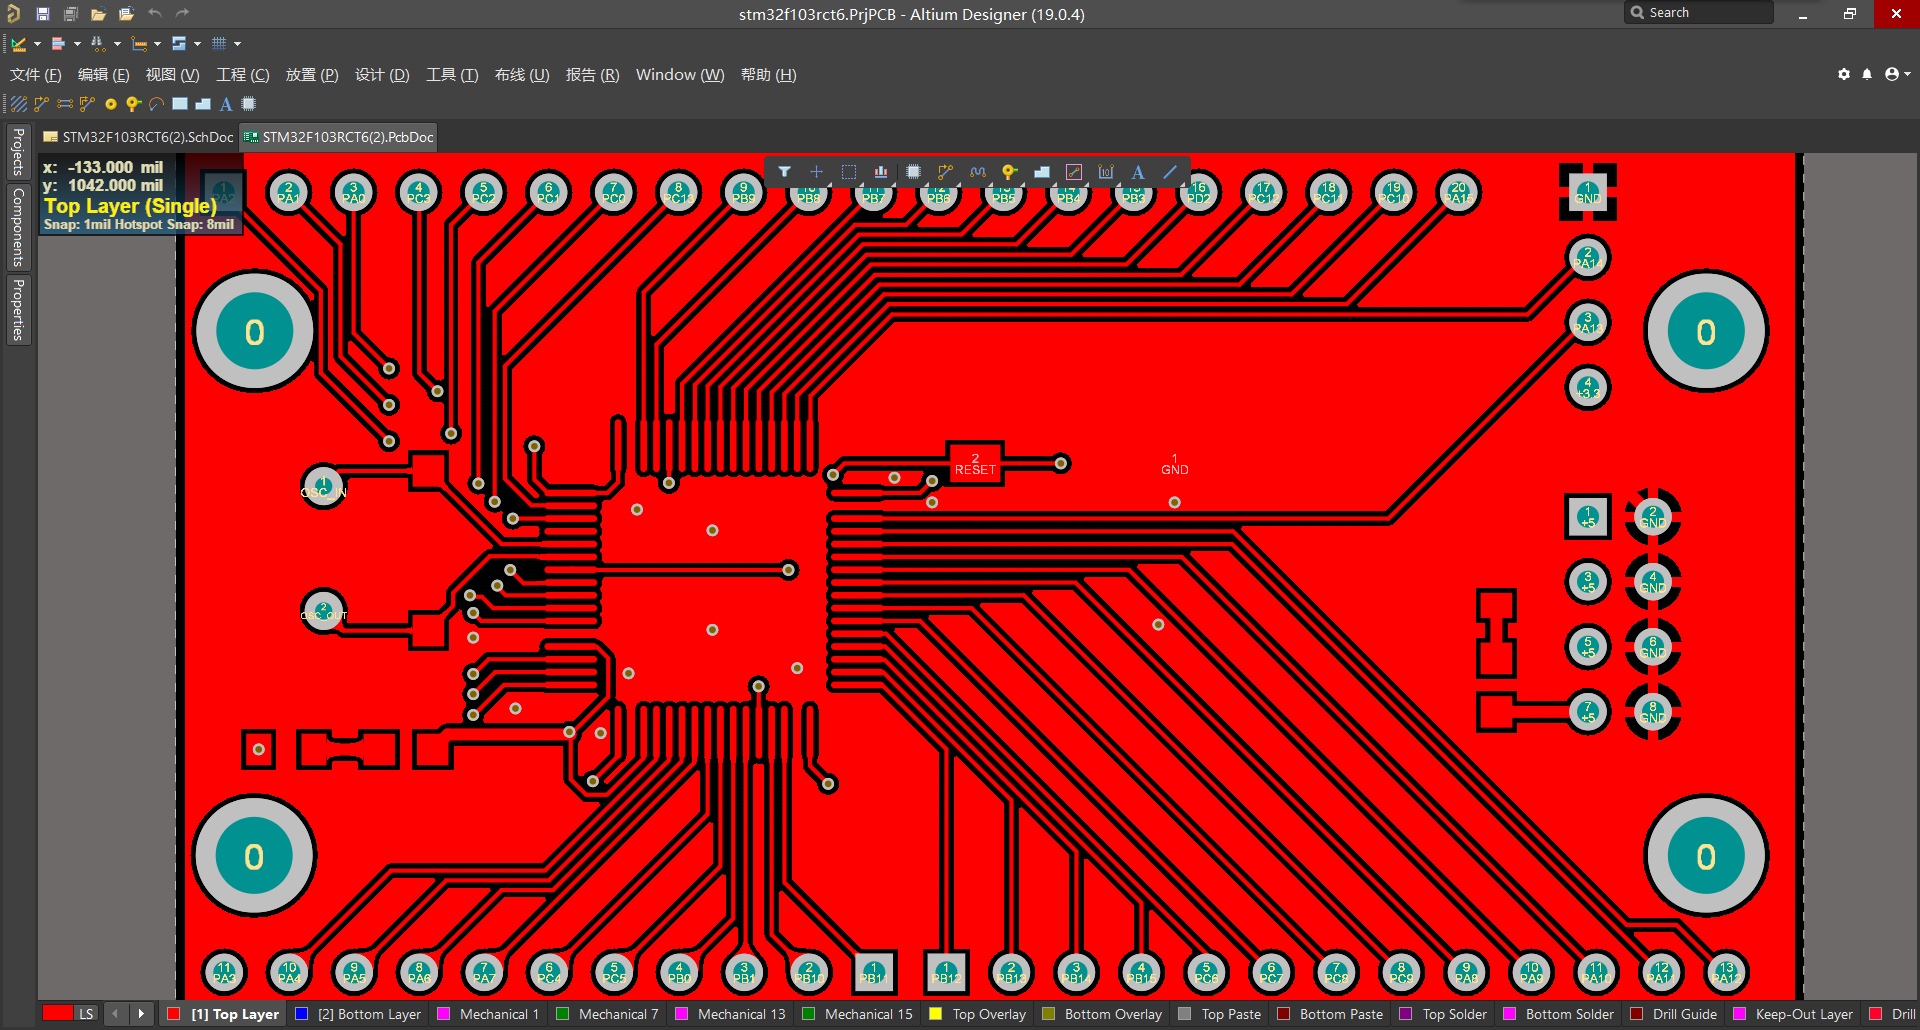Open a document with the folder icon
This screenshot has width=1920, height=1030.
98,14
